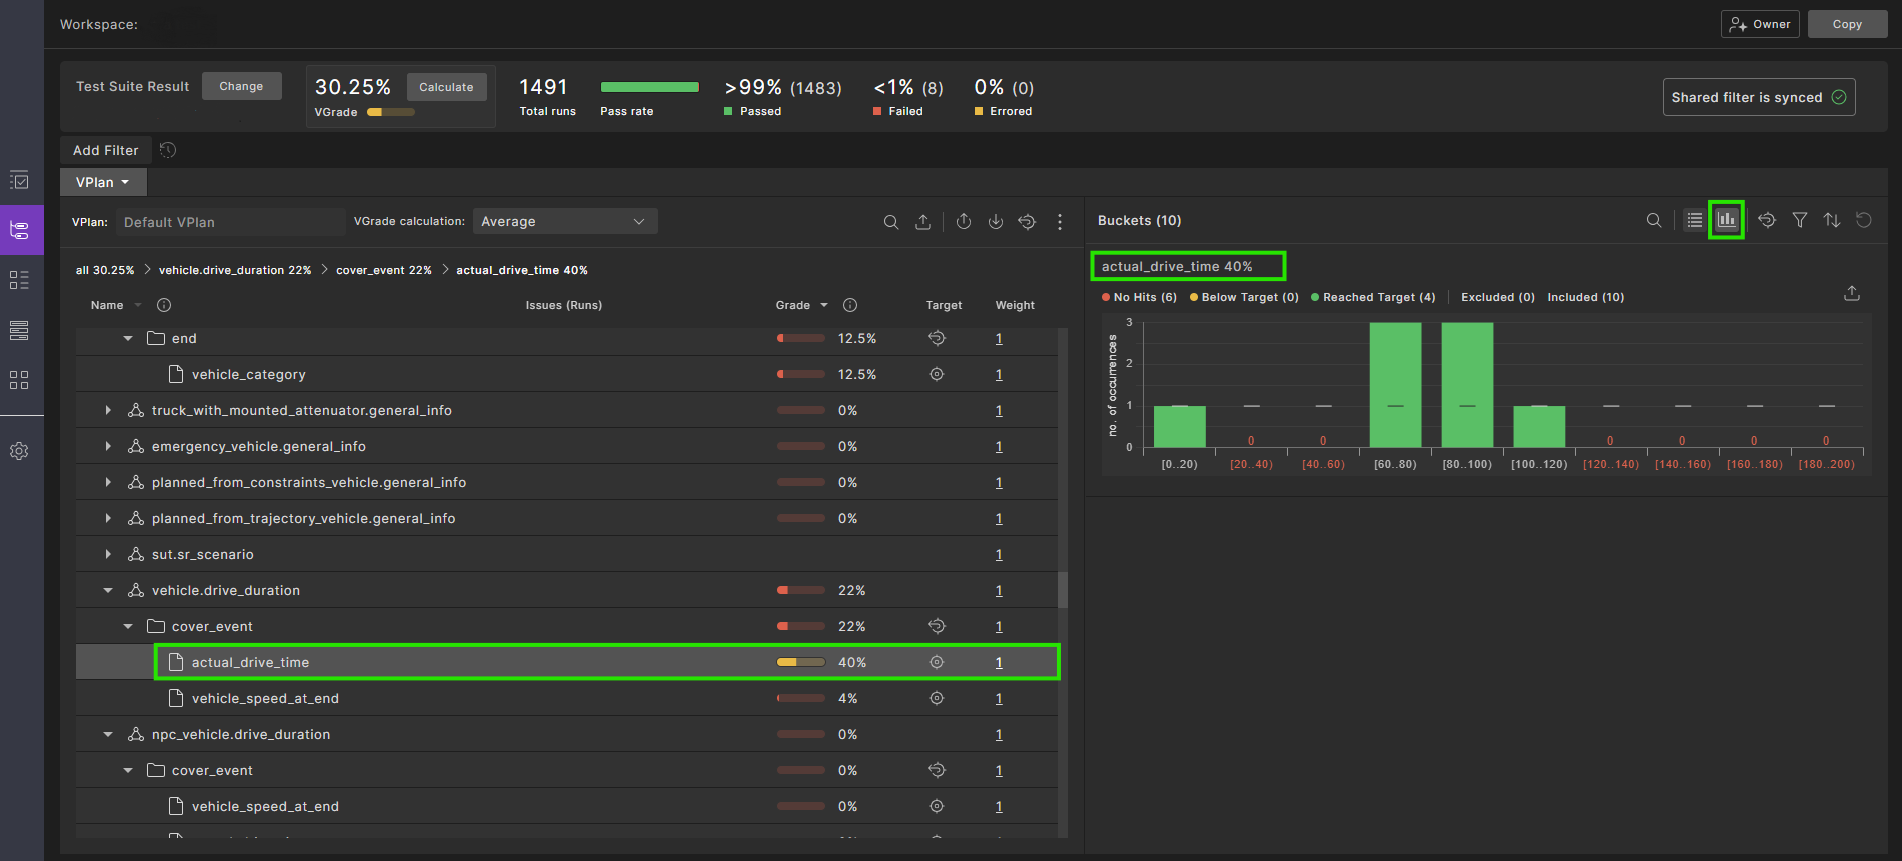Open the checklist view in left sidebar

[19, 181]
